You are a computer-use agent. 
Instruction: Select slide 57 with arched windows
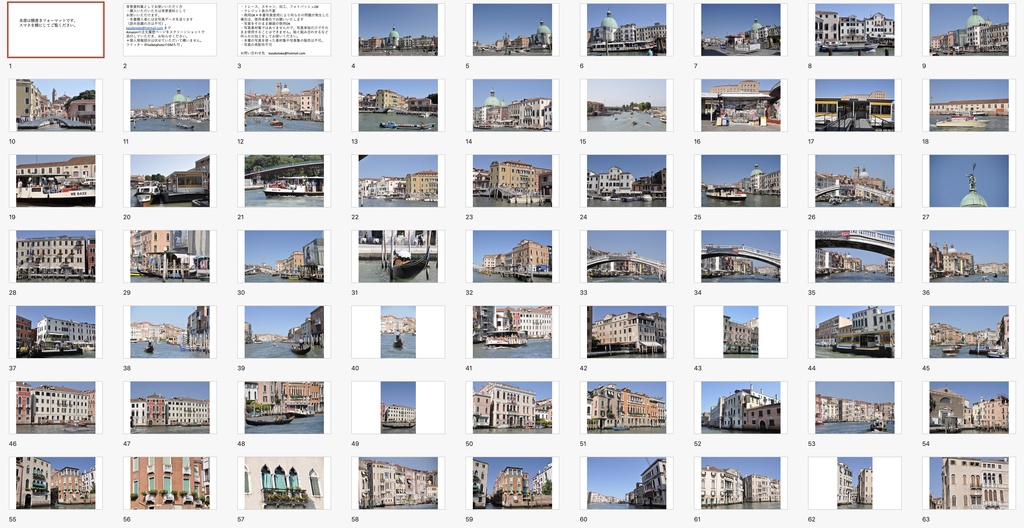pyautogui.click(x=284, y=483)
